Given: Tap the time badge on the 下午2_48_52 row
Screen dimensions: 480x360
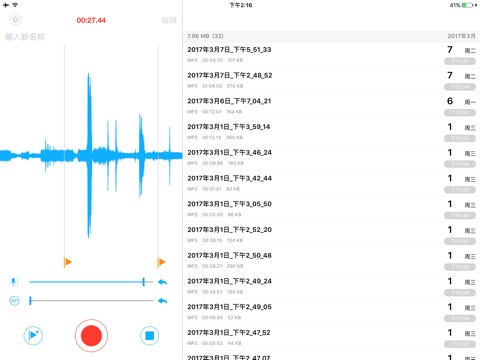Looking at the screenshot, I should (460, 87).
